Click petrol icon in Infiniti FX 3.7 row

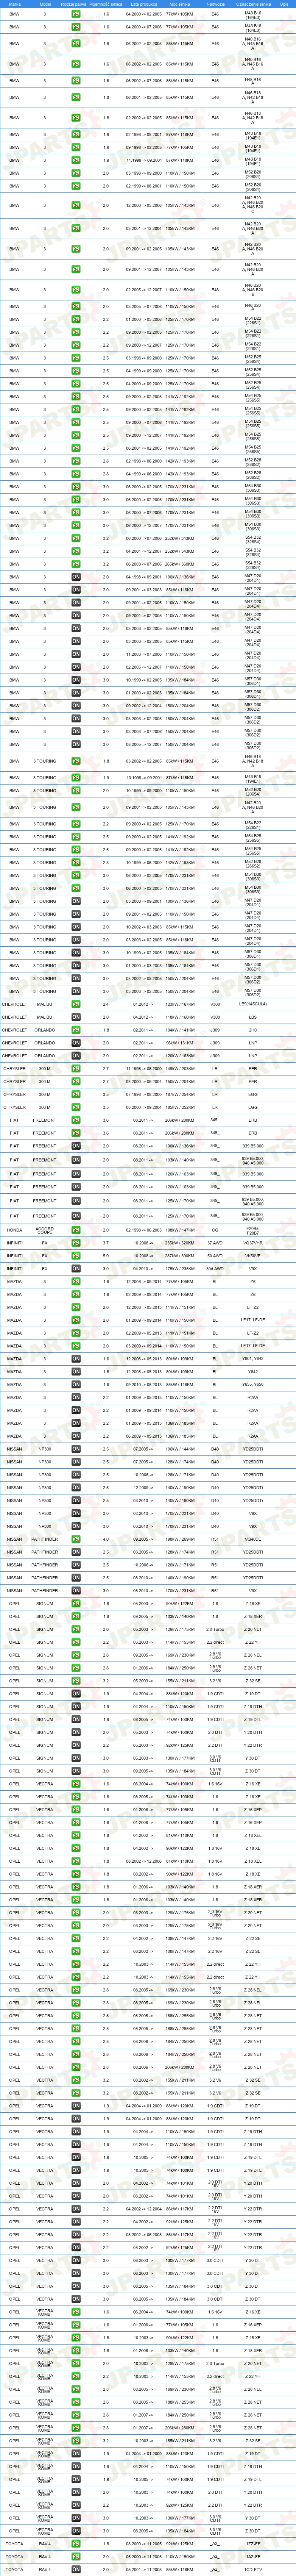pos(76,1243)
